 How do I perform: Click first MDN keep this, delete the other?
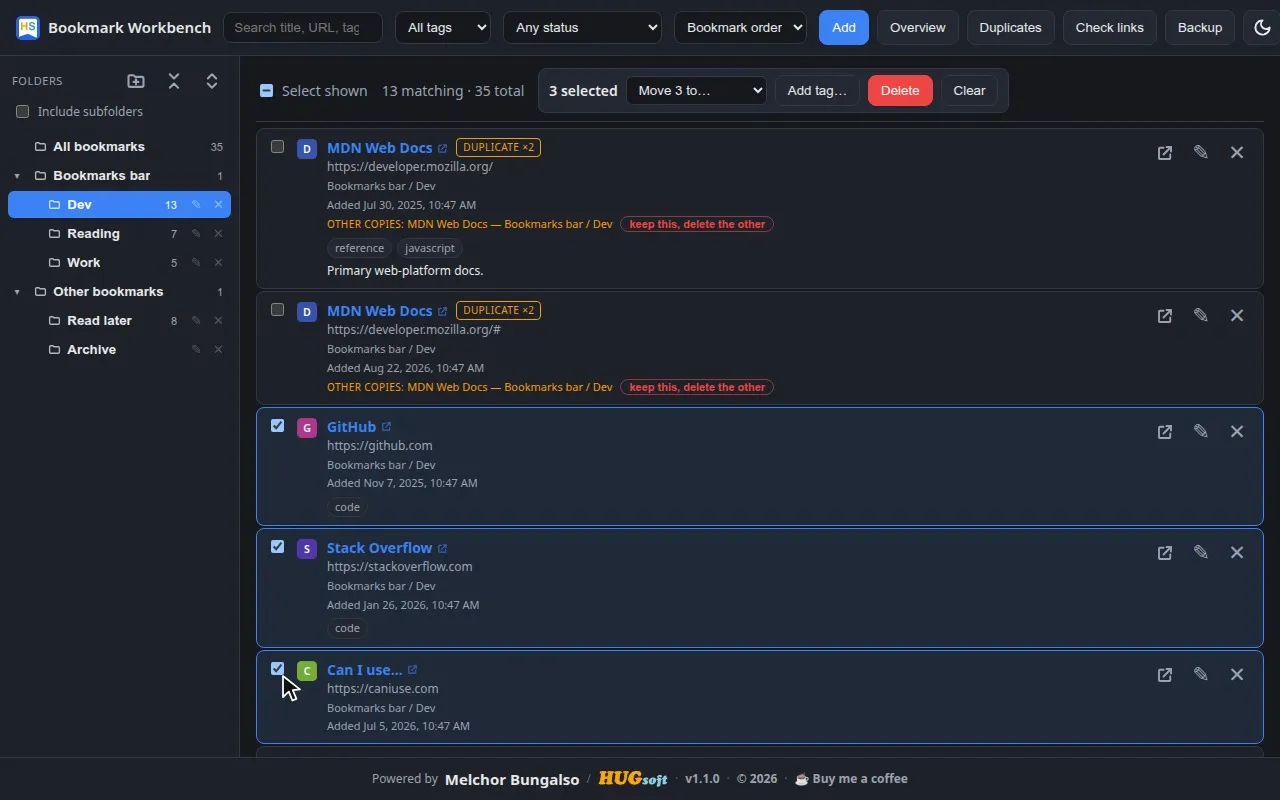(697, 224)
